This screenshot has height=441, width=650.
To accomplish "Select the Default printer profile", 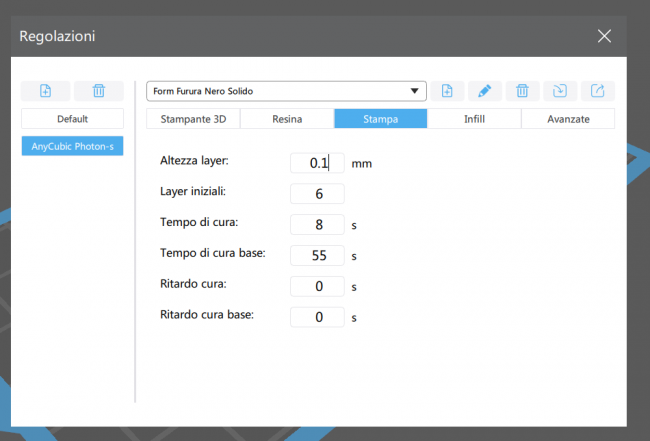I will [72, 118].
